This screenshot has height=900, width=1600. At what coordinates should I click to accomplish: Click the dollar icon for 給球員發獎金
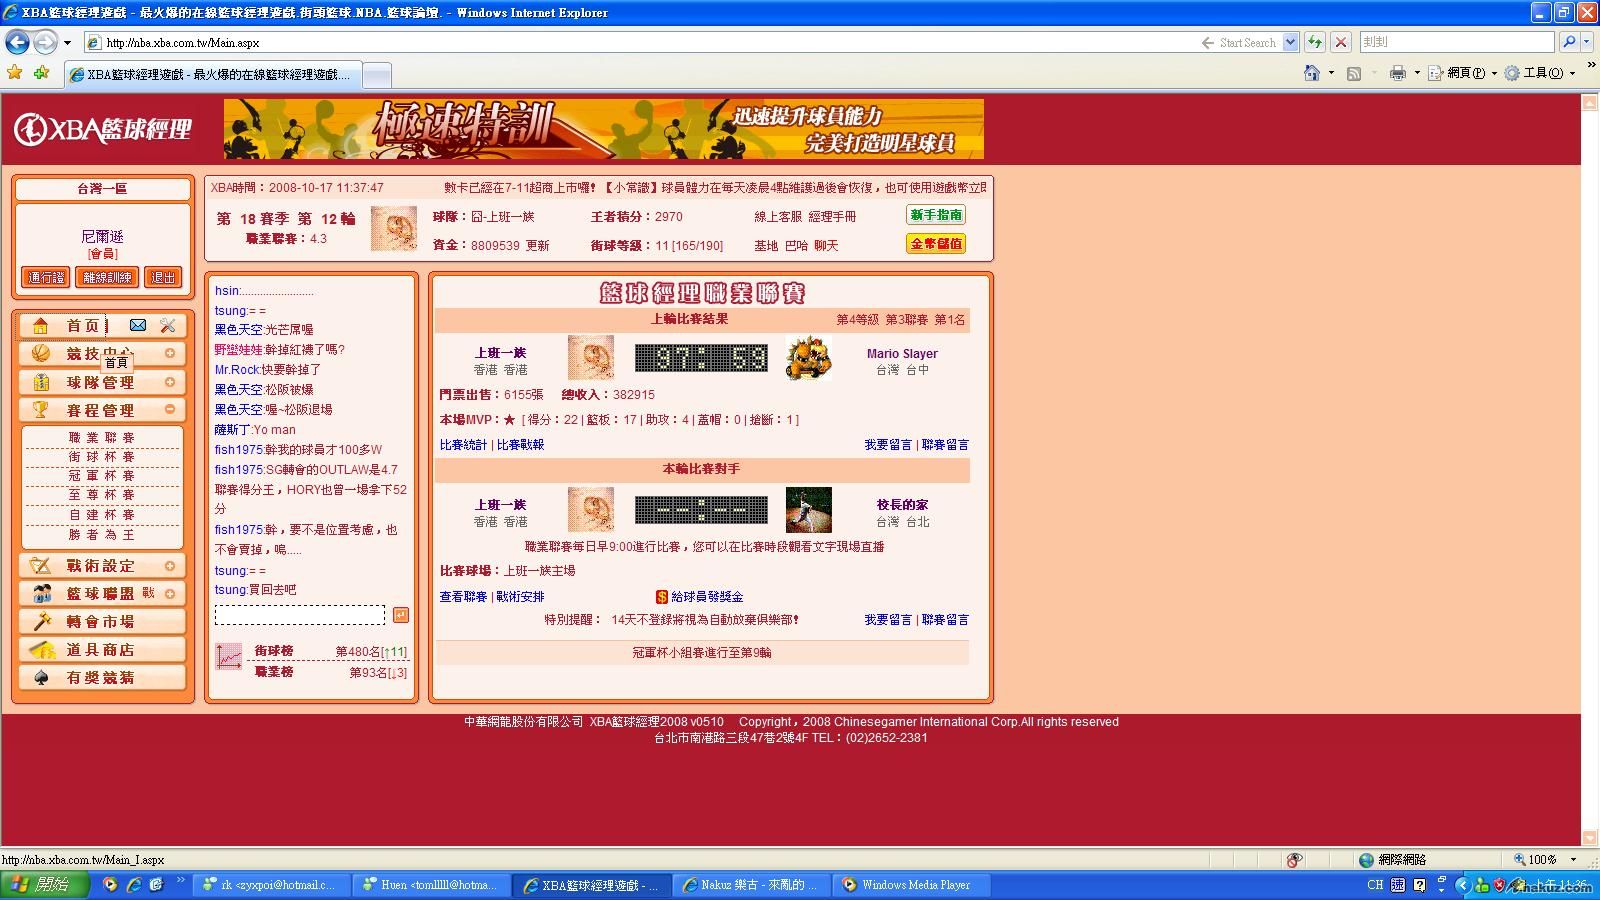coord(661,597)
